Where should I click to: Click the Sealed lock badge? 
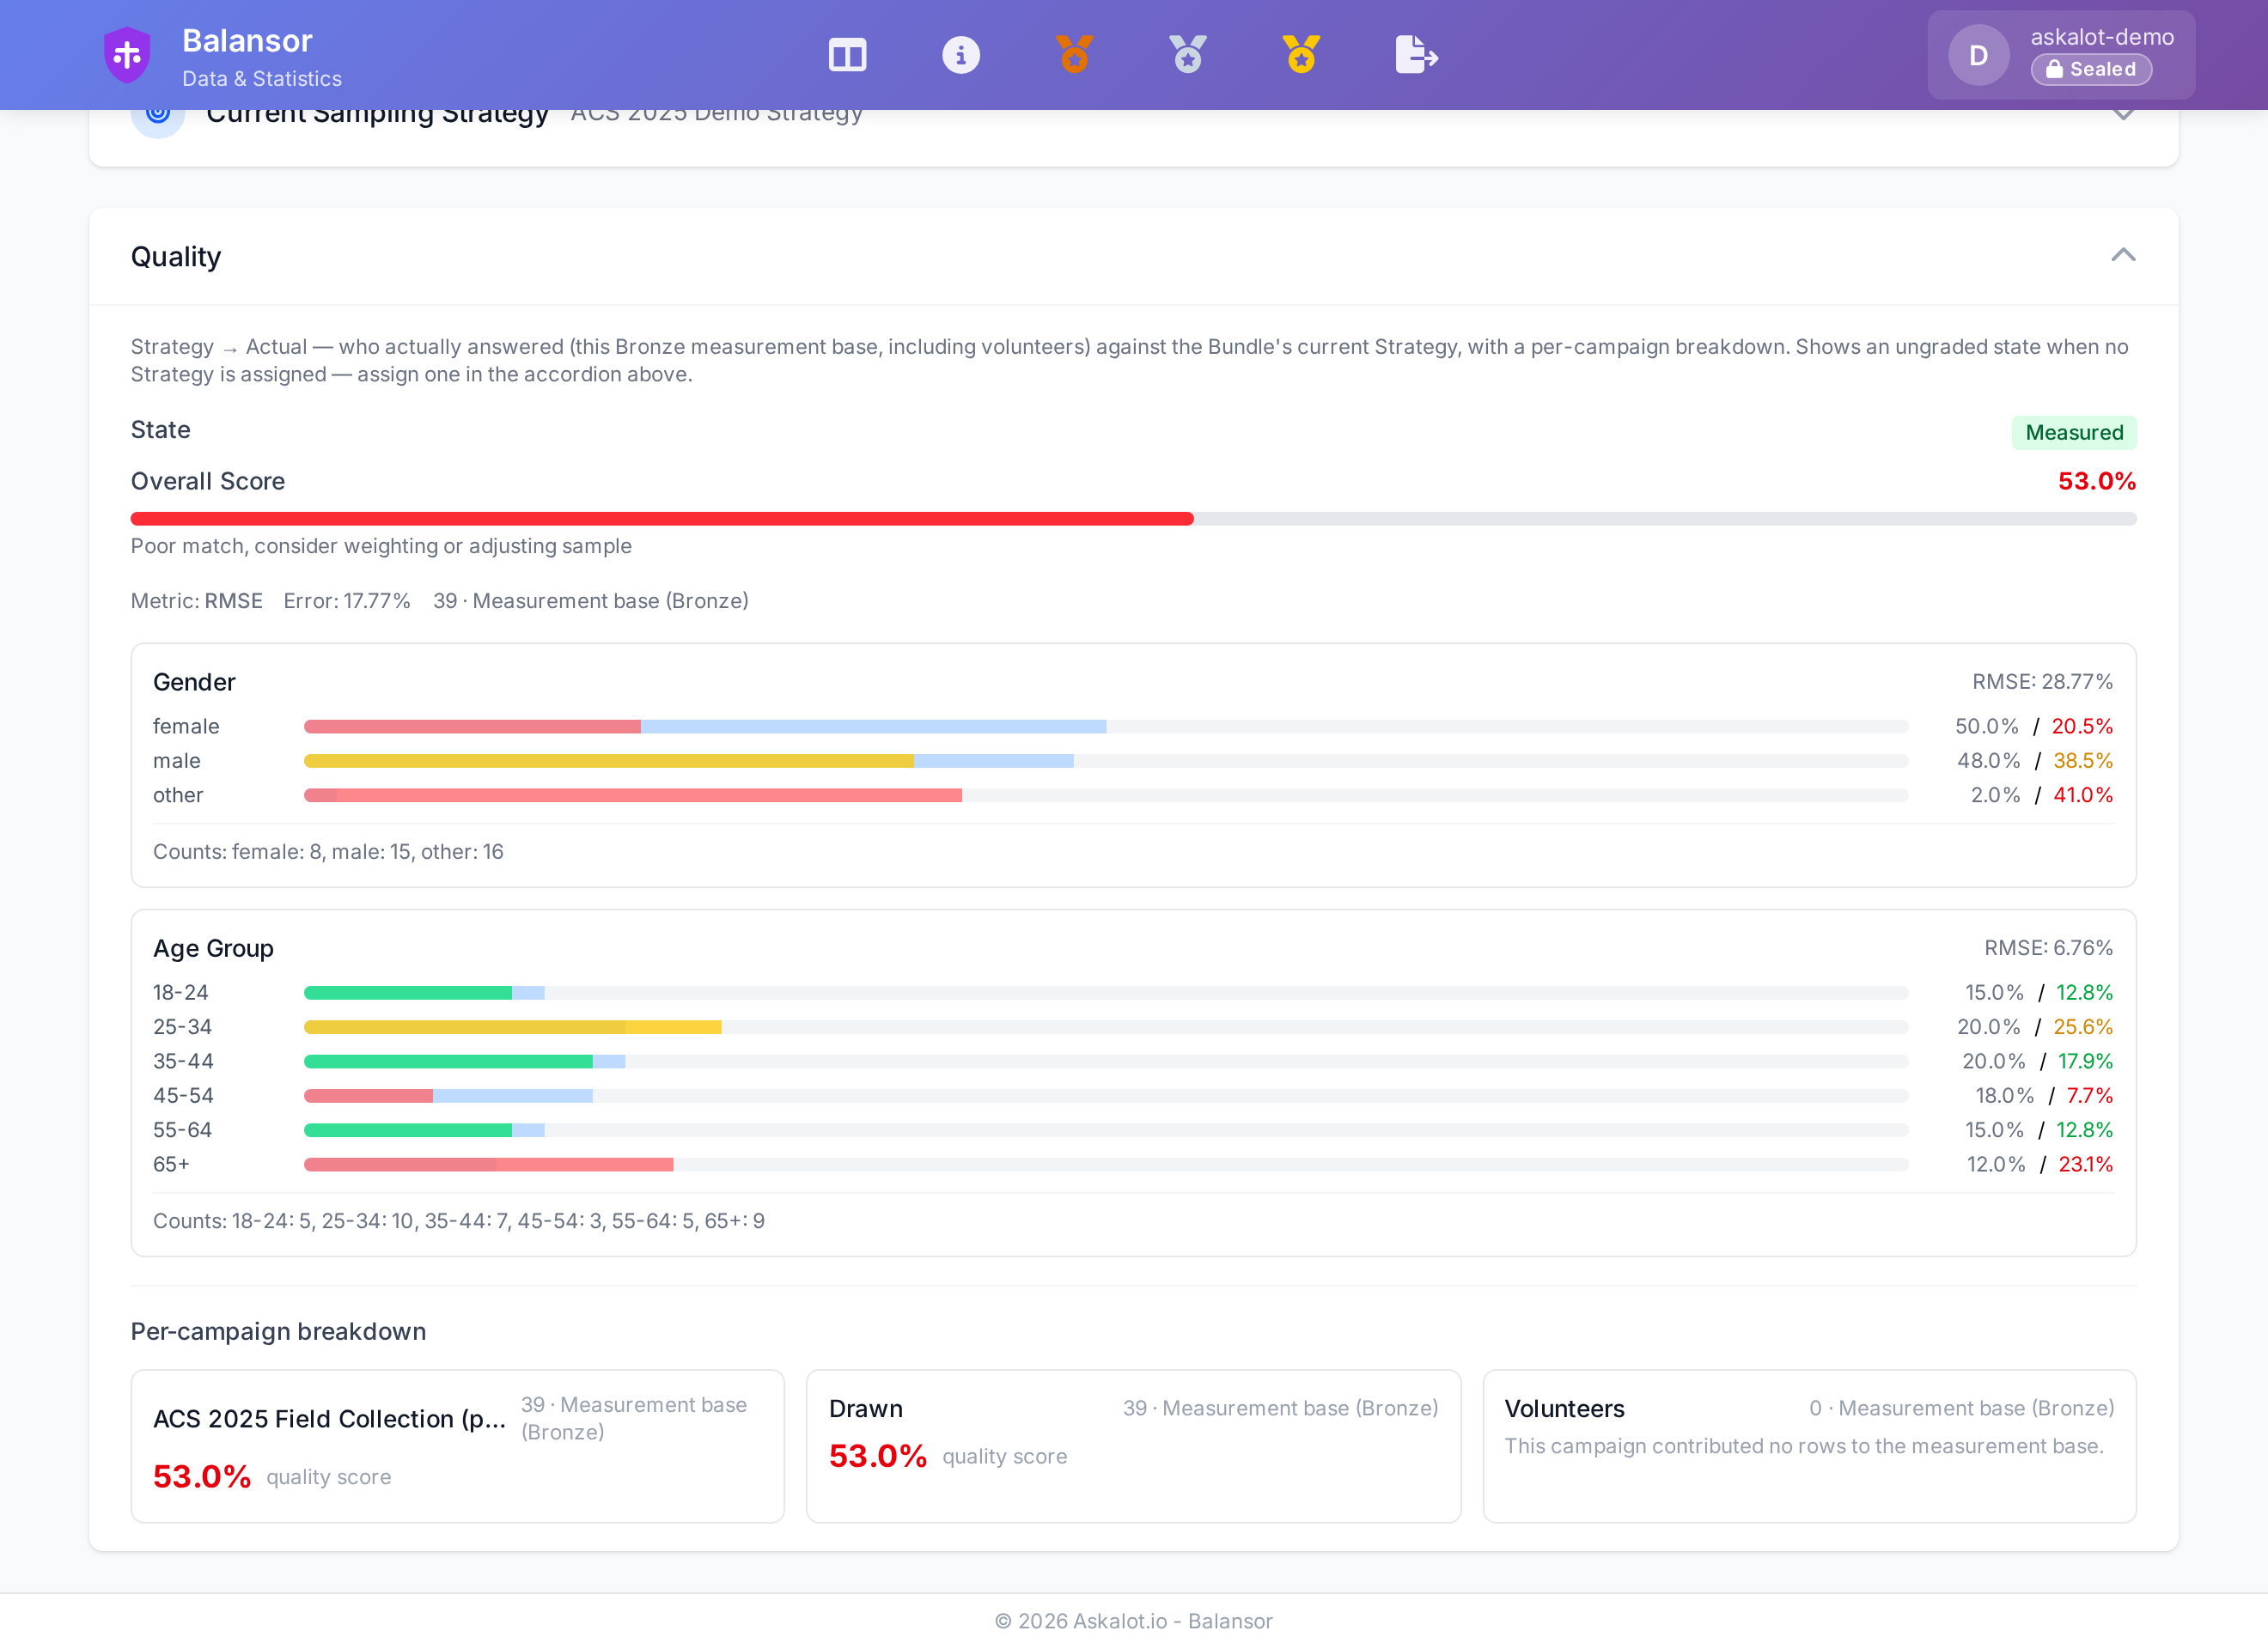2091,69
